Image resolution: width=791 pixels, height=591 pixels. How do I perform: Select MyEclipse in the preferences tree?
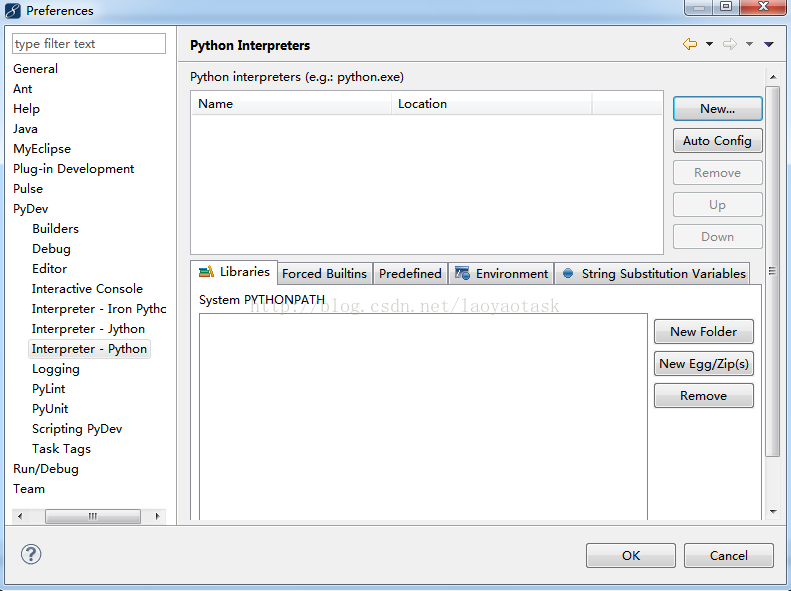coord(42,149)
